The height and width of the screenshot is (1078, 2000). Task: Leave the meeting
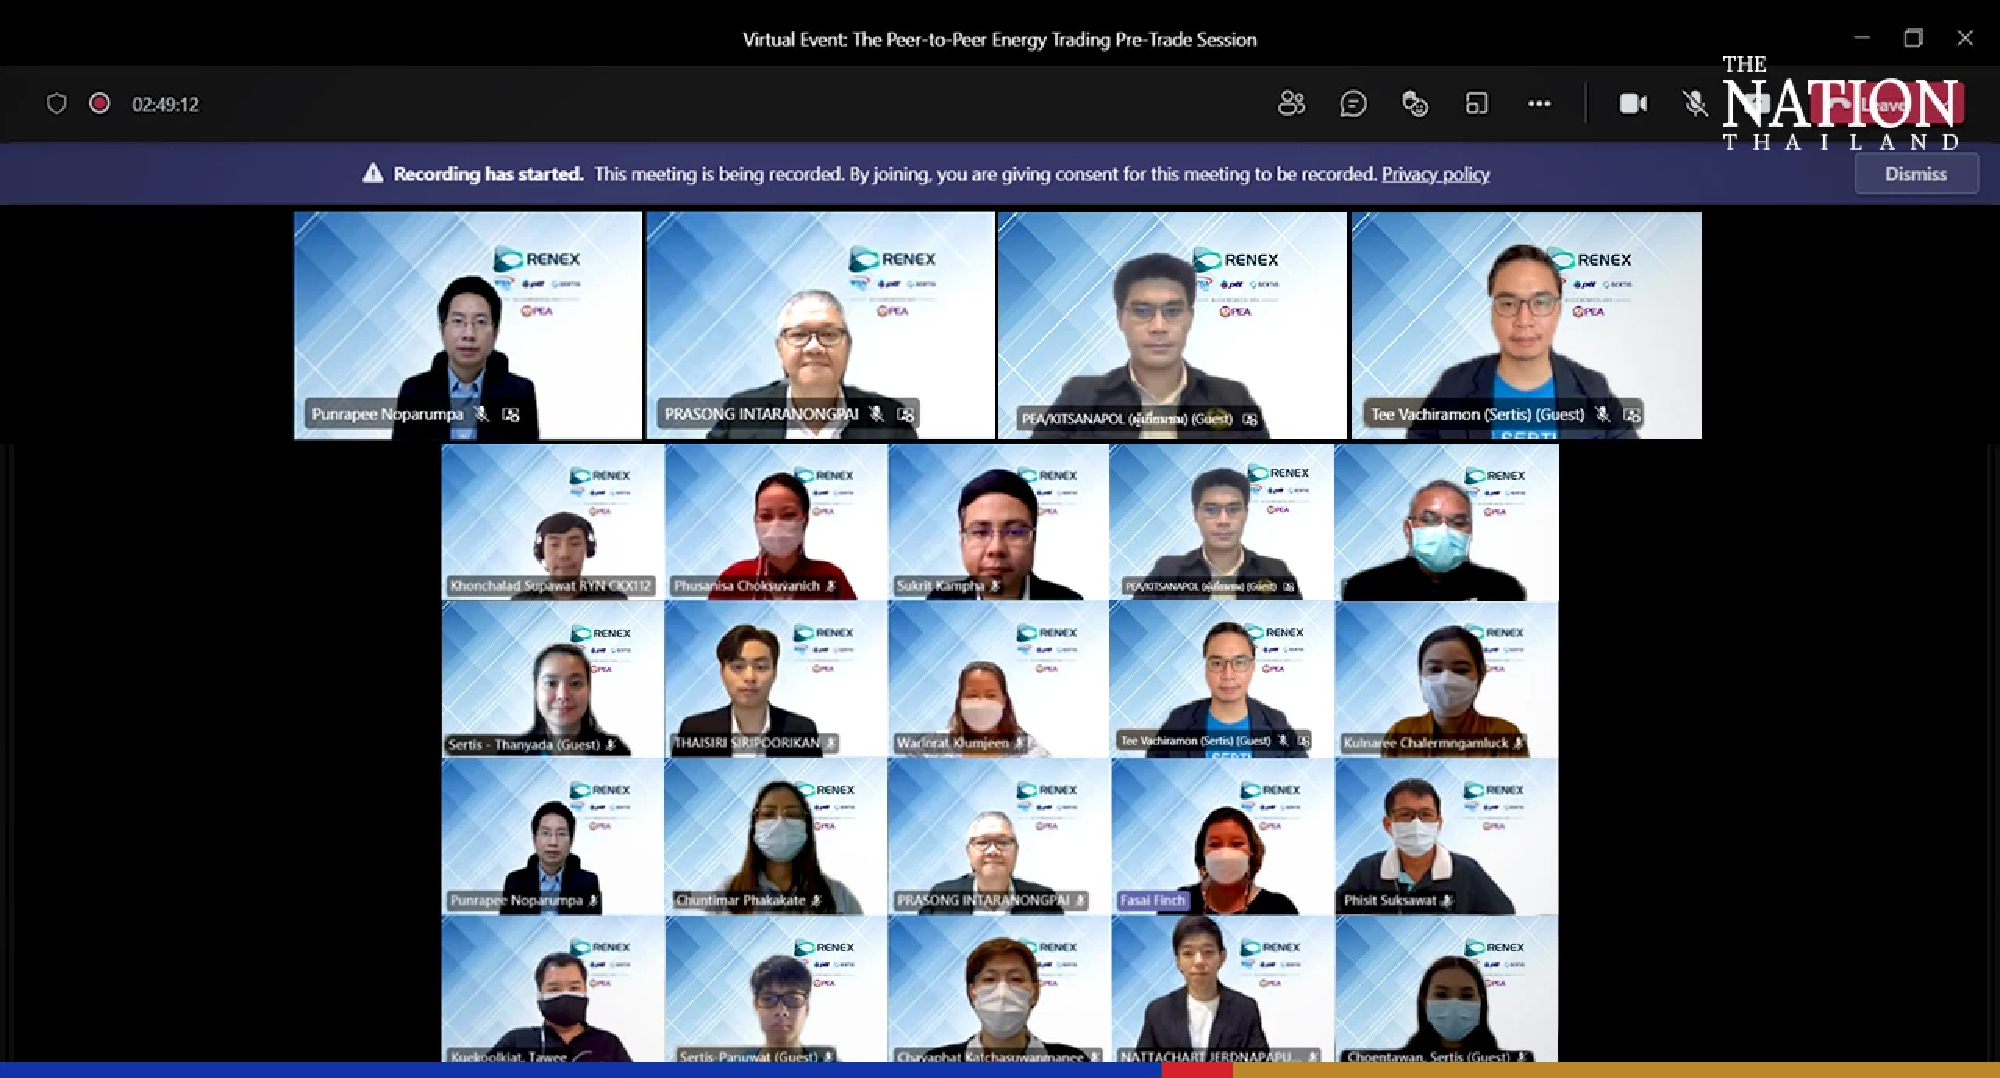point(1880,104)
